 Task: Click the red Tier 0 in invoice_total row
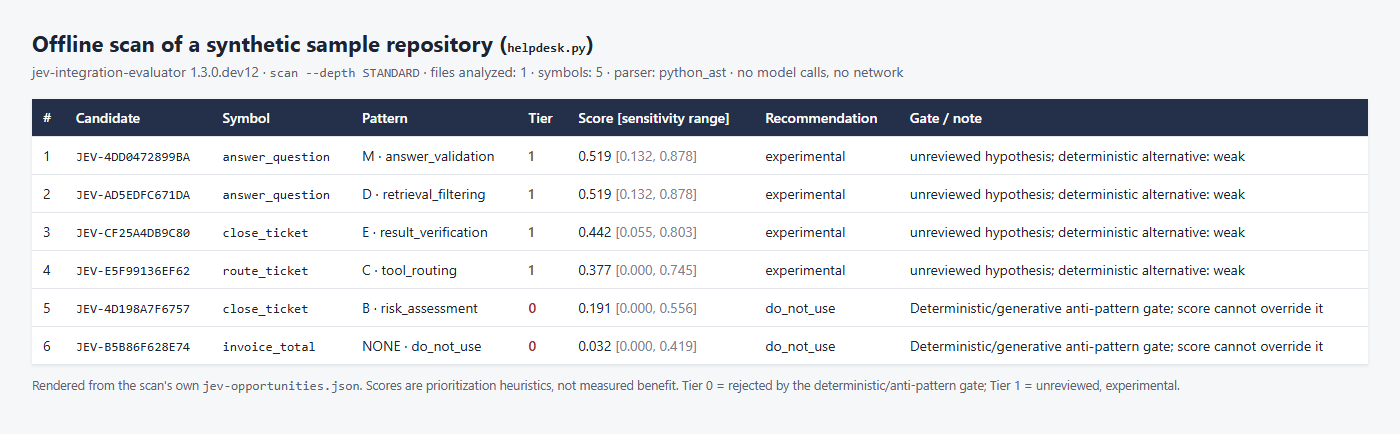click(x=532, y=347)
